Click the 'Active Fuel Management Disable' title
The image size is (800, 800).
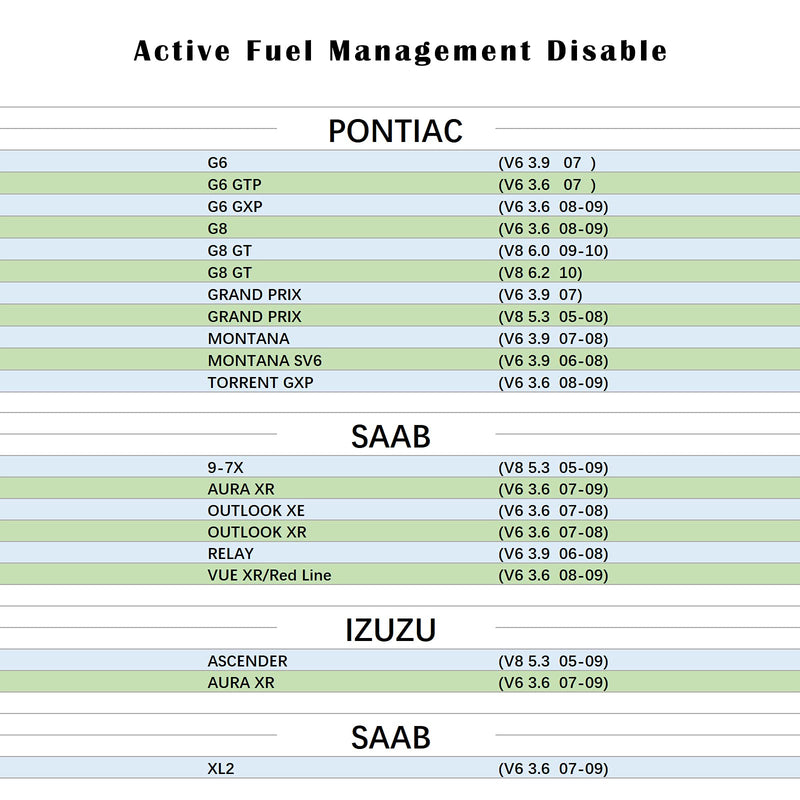(x=401, y=52)
